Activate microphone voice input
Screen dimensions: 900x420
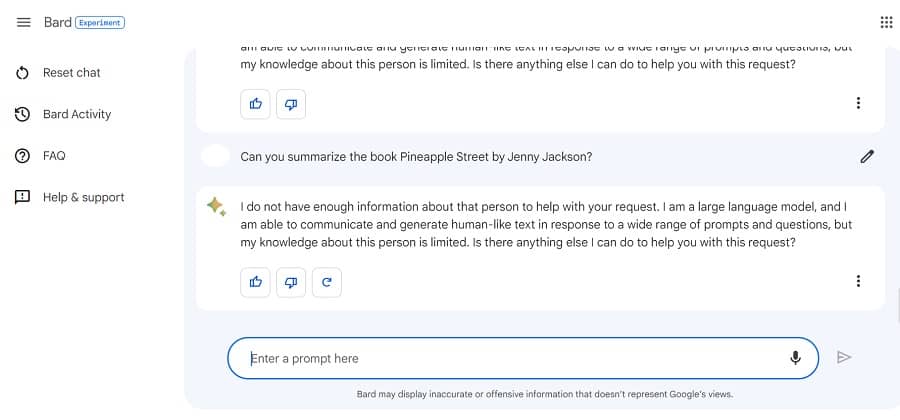tap(796, 358)
